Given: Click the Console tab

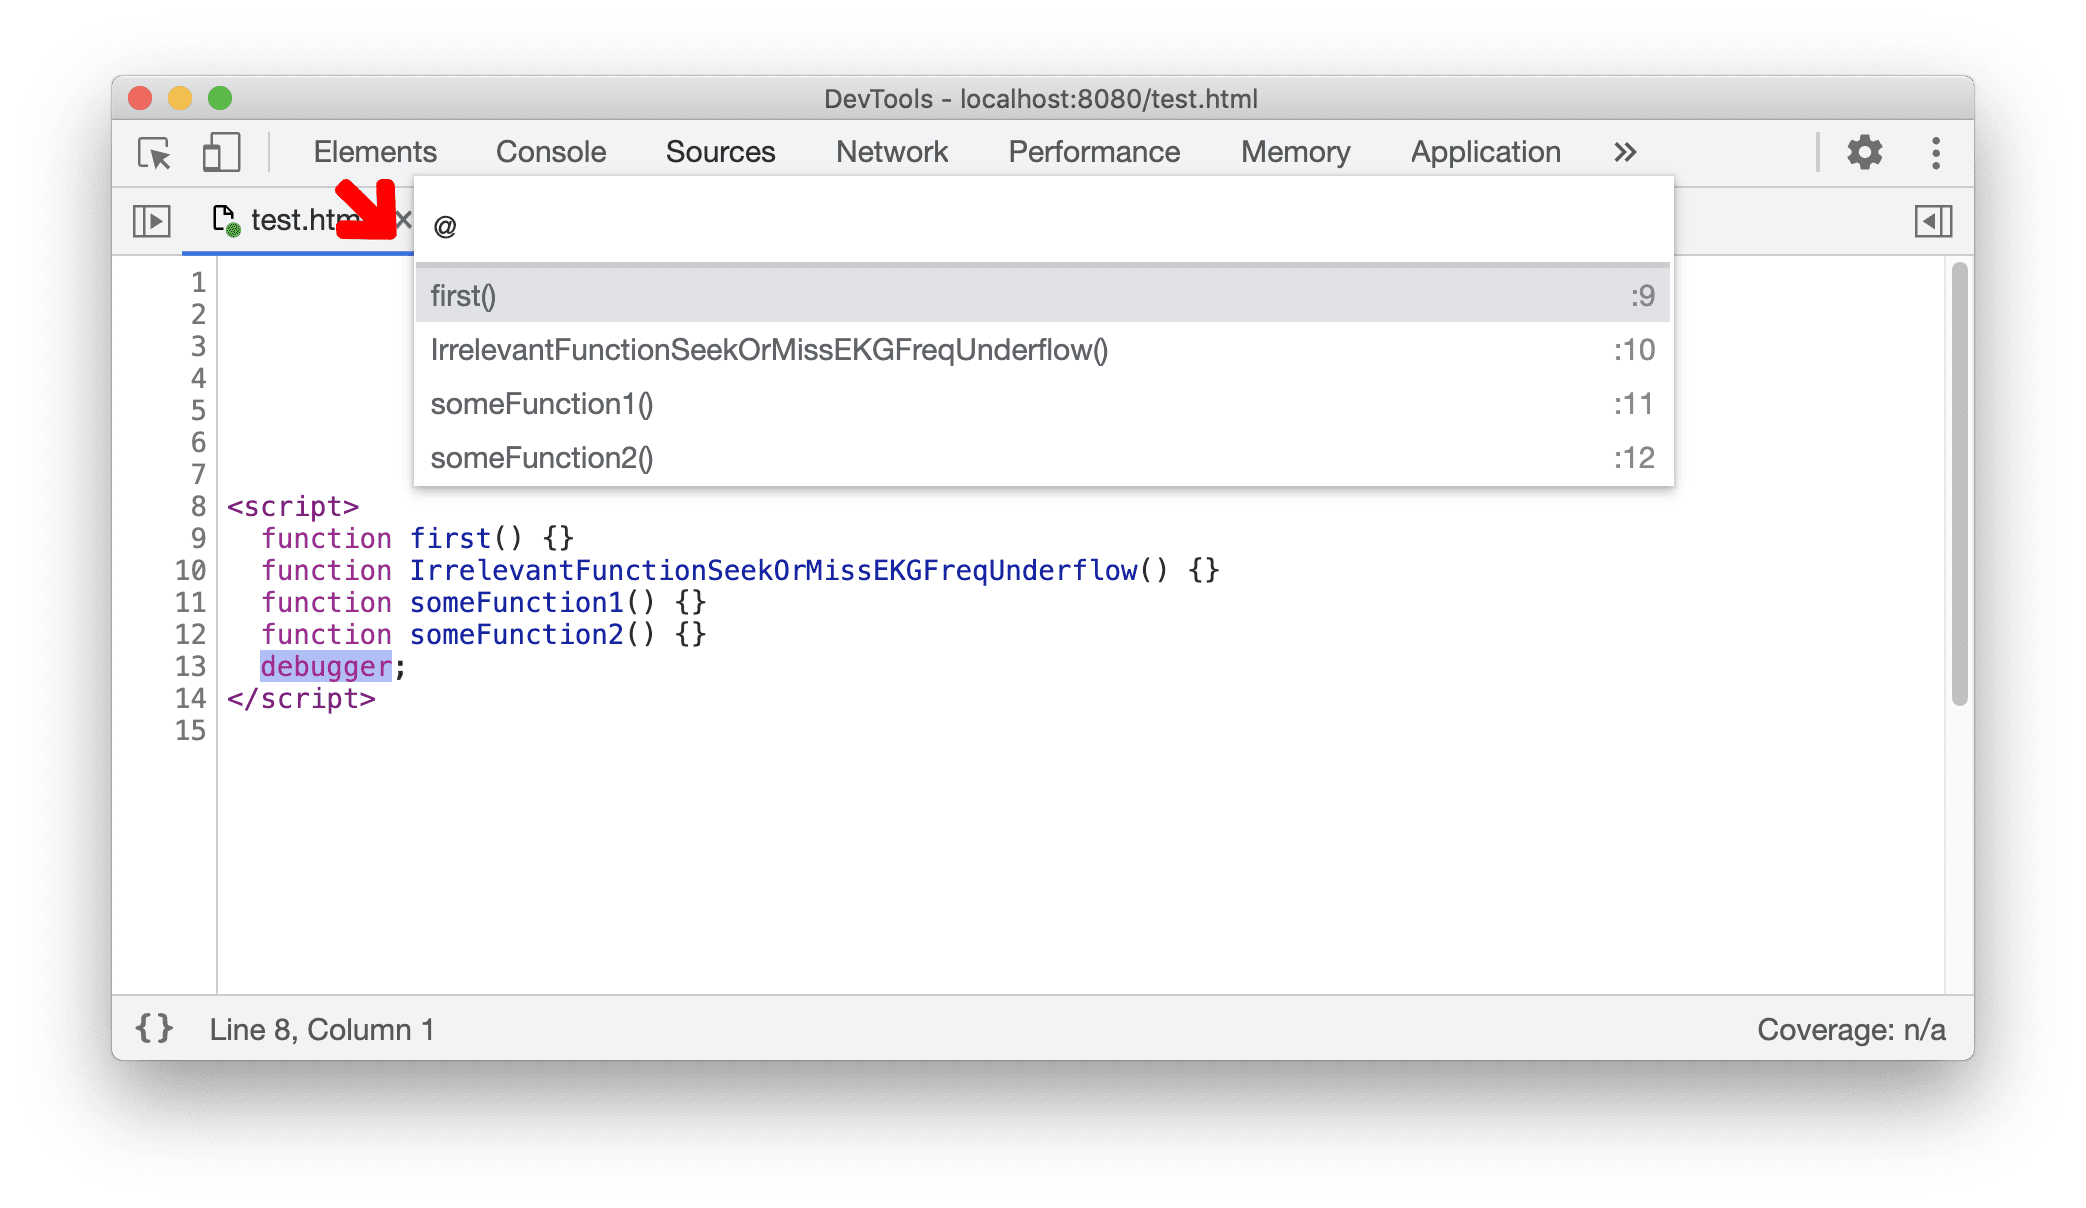Looking at the screenshot, I should 551,150.
